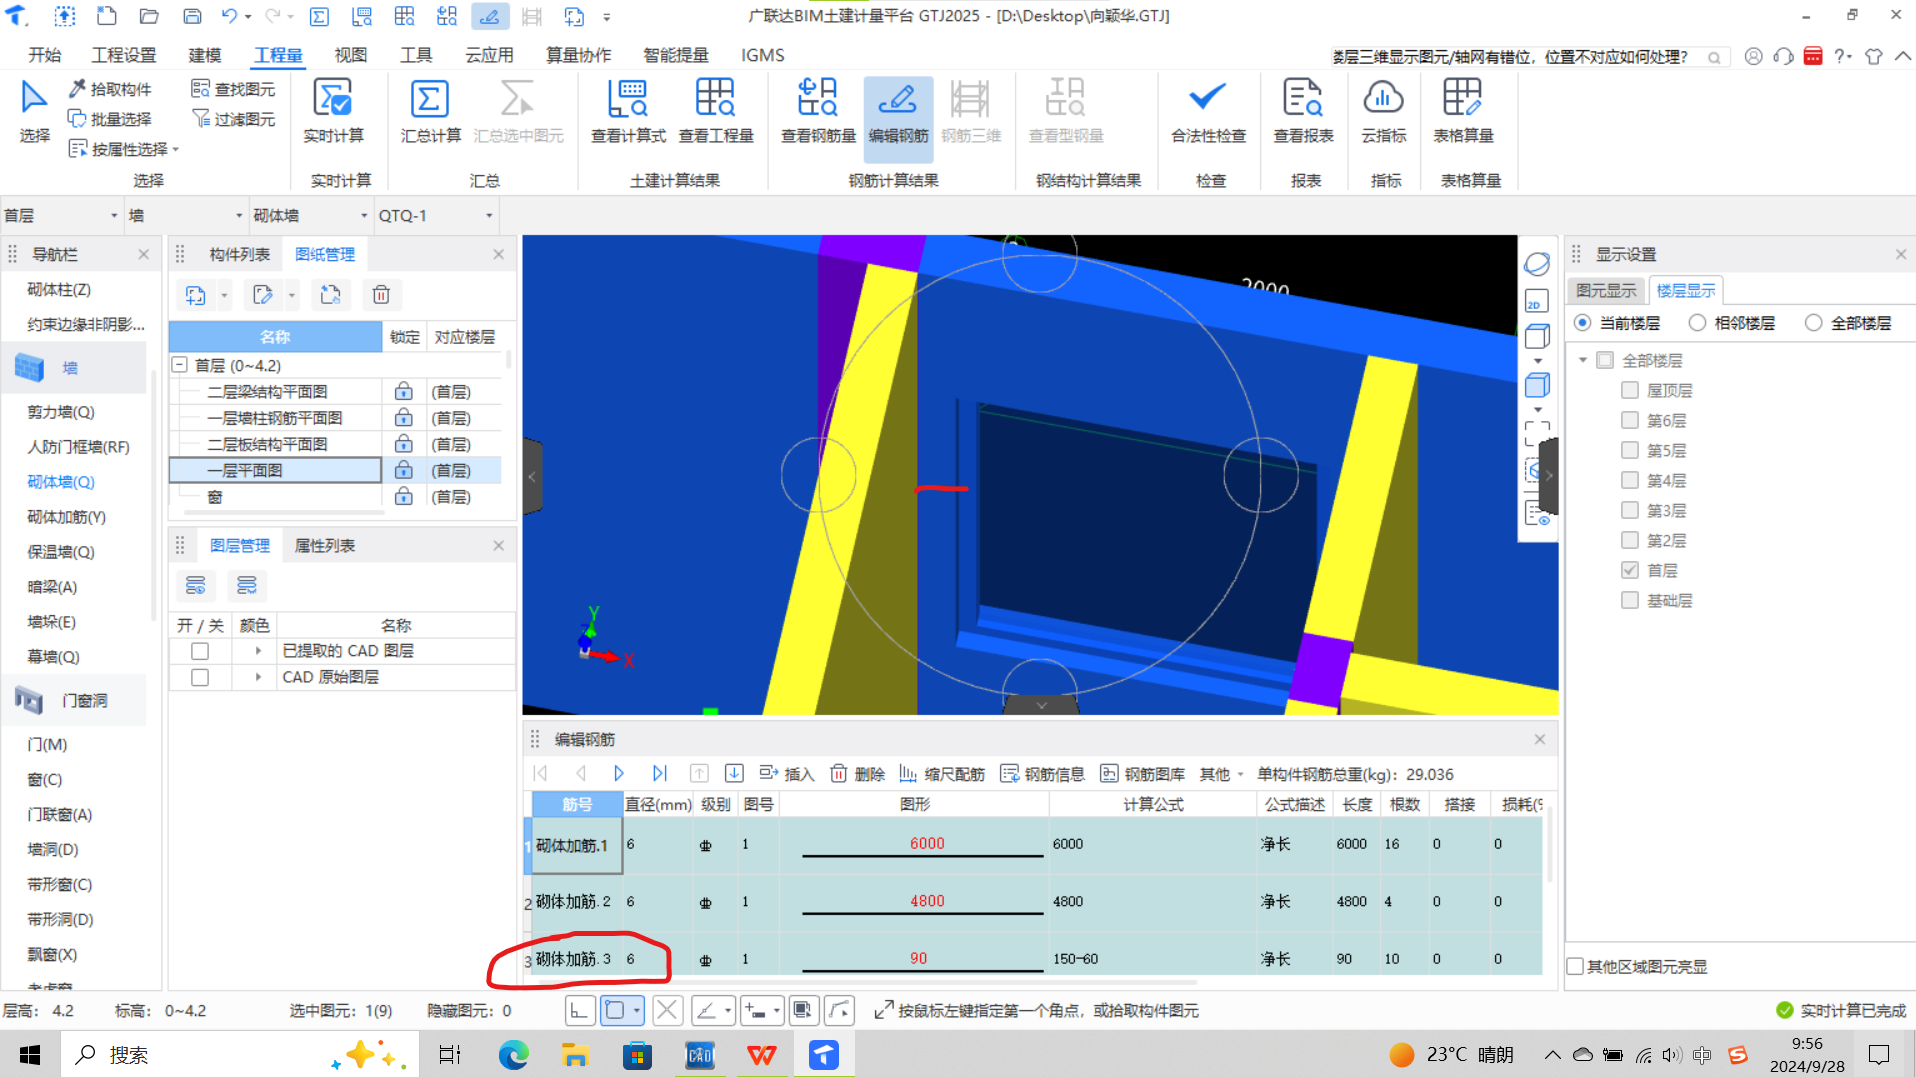Click the 汇总计算 sigma icon
1916x1077 pixels.
coord(429,99)
